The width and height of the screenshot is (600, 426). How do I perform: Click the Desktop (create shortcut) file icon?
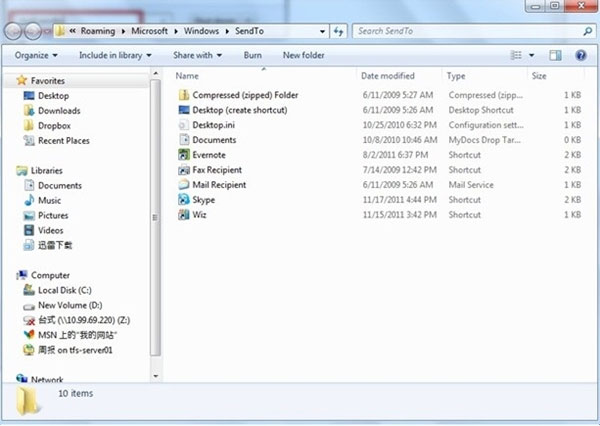click(x=184, y=110)
